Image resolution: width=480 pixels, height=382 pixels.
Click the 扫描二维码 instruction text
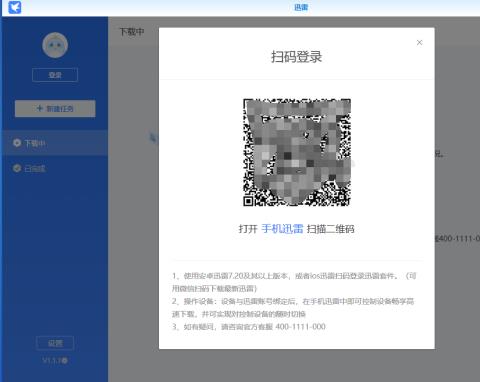tap(330, 229)
